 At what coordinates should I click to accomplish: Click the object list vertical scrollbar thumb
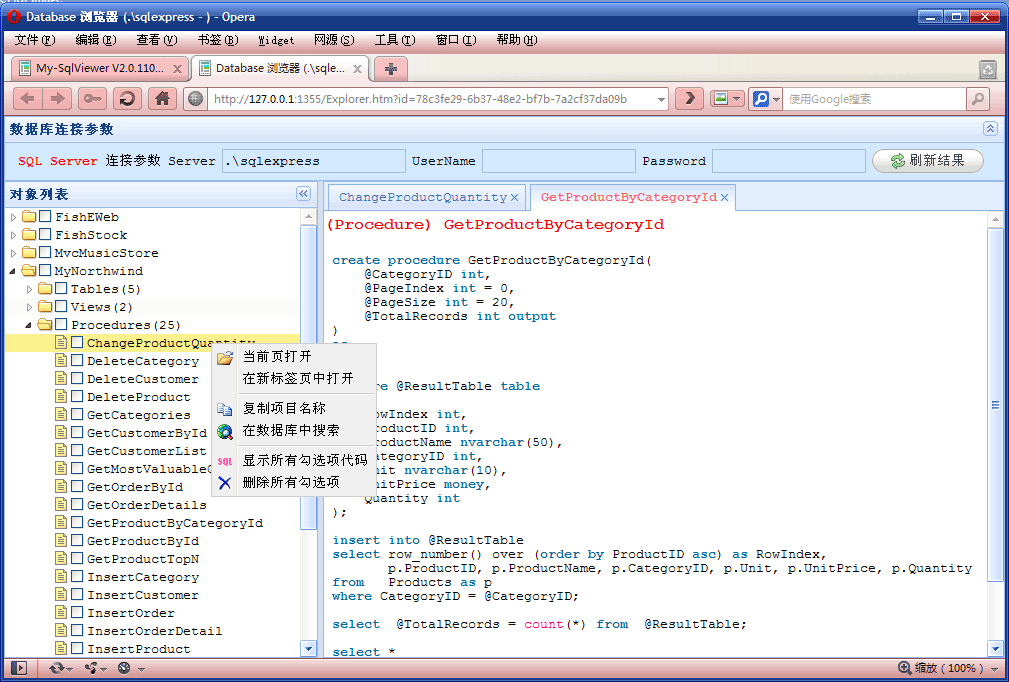click(308, 377)
